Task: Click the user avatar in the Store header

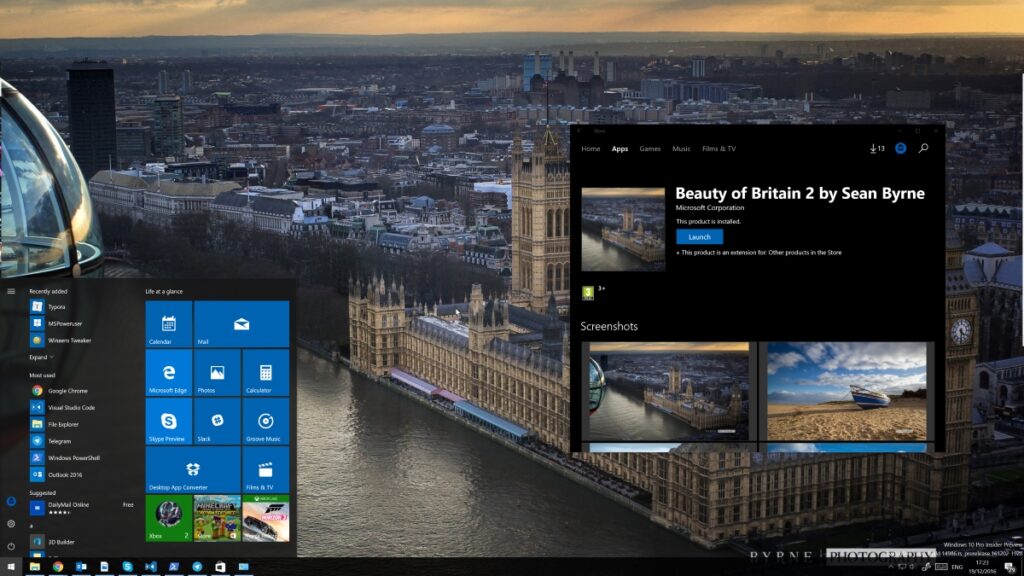Action: pyautogui.click(x=901, y=148)
